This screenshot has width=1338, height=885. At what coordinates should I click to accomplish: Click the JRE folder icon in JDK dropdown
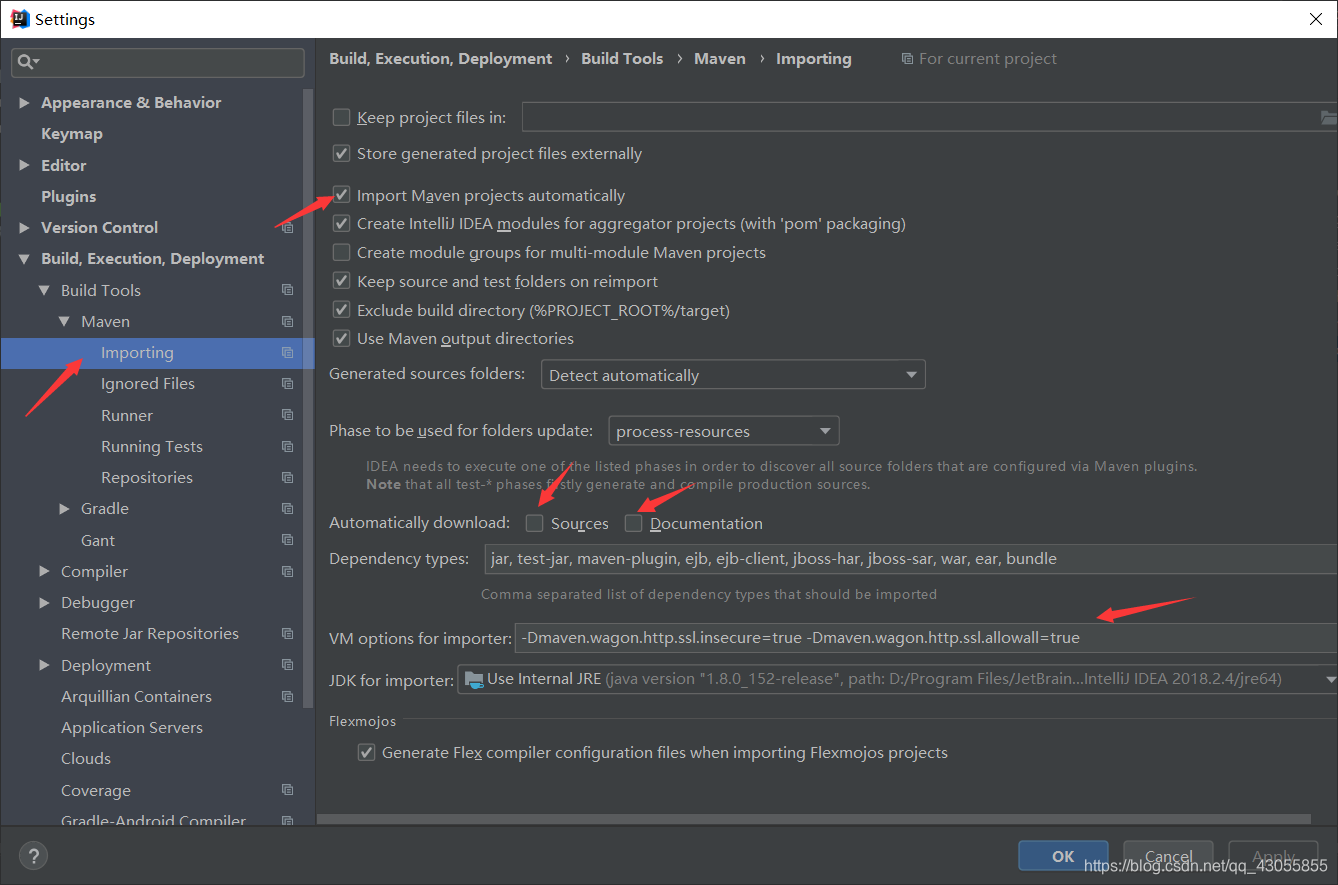(x=474, y=680)
